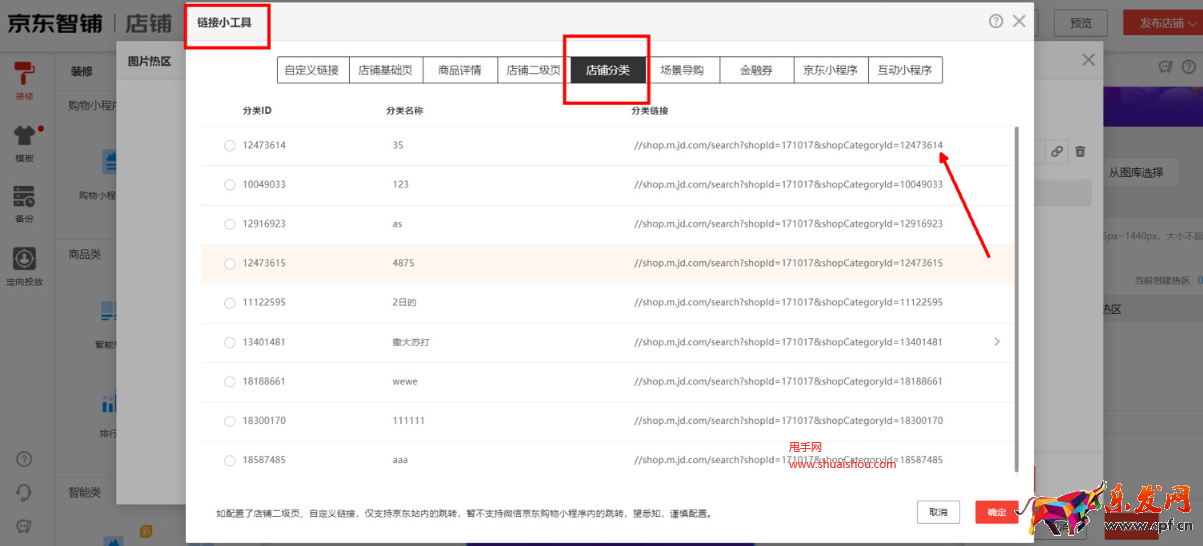Click category name wewe
This screenshot has width=1203, height=546.
point(405,381)
